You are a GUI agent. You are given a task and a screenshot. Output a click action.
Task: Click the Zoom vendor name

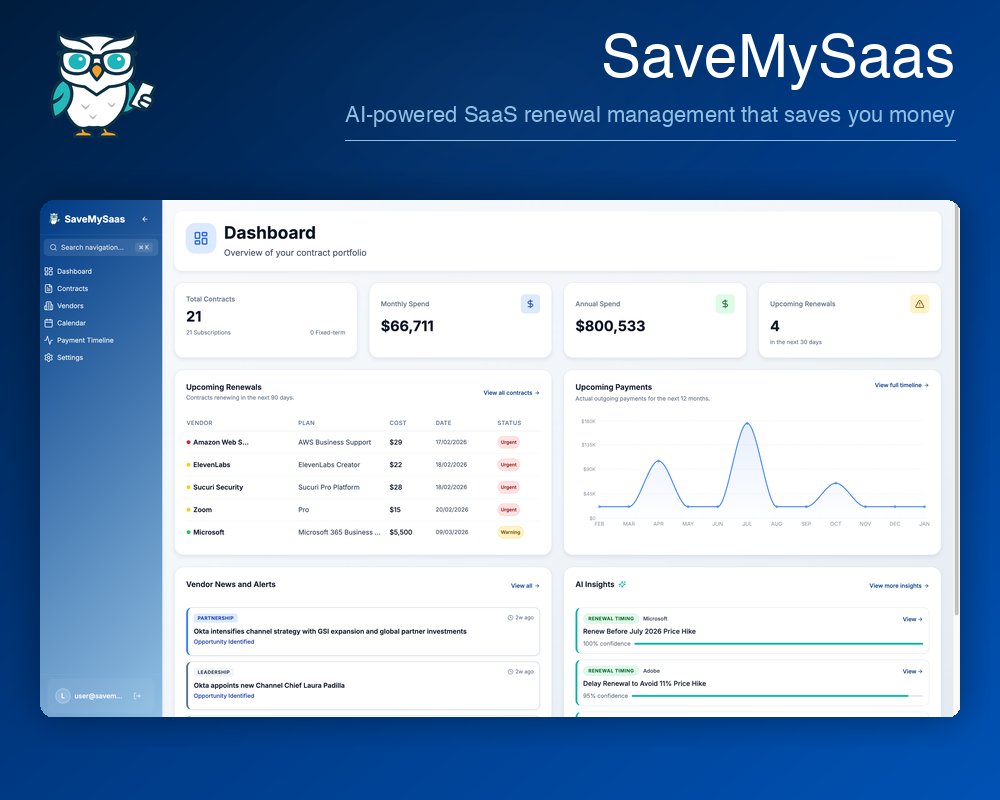coord(203,510)
